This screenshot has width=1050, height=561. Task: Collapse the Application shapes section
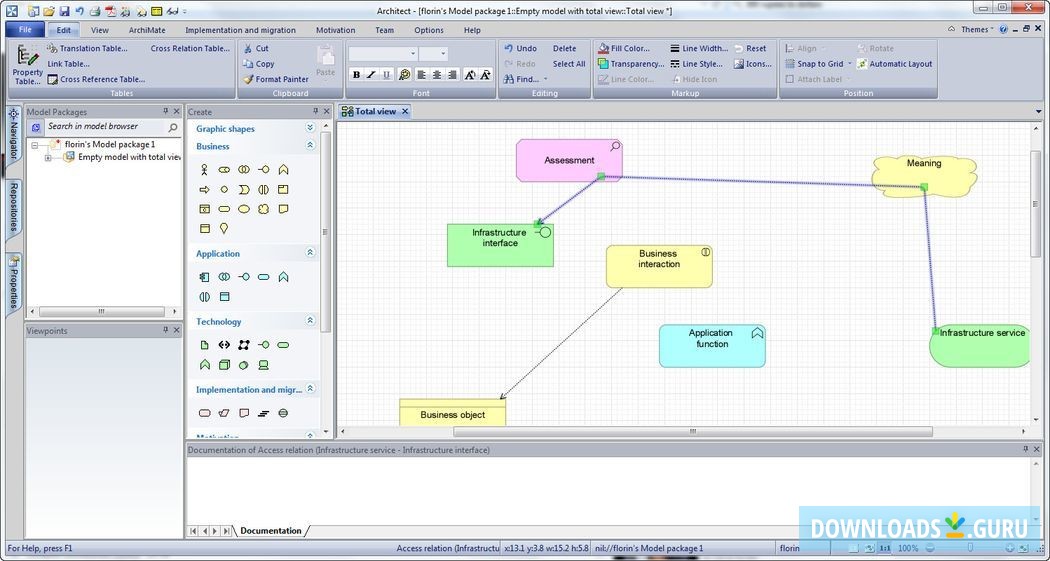310,252
